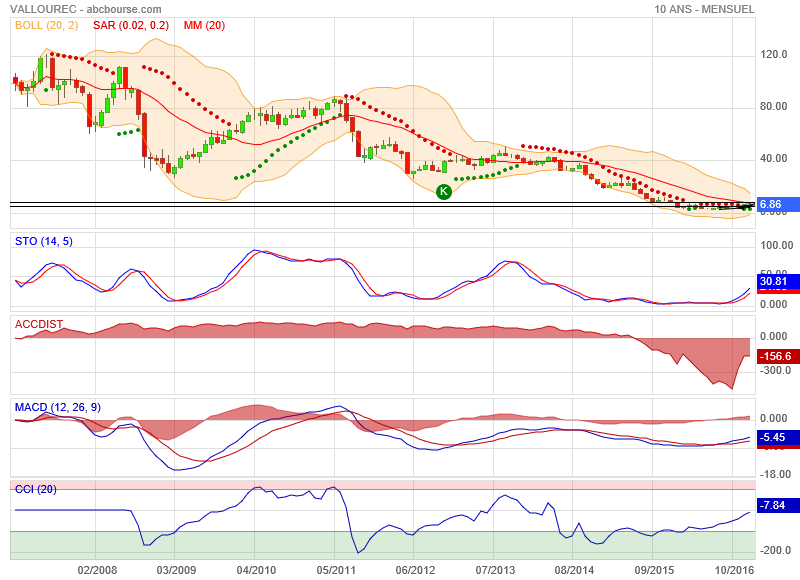Click the -156.6 ACCDIST value tag
This screenshot has height=580, width=800.
point(779,356)
